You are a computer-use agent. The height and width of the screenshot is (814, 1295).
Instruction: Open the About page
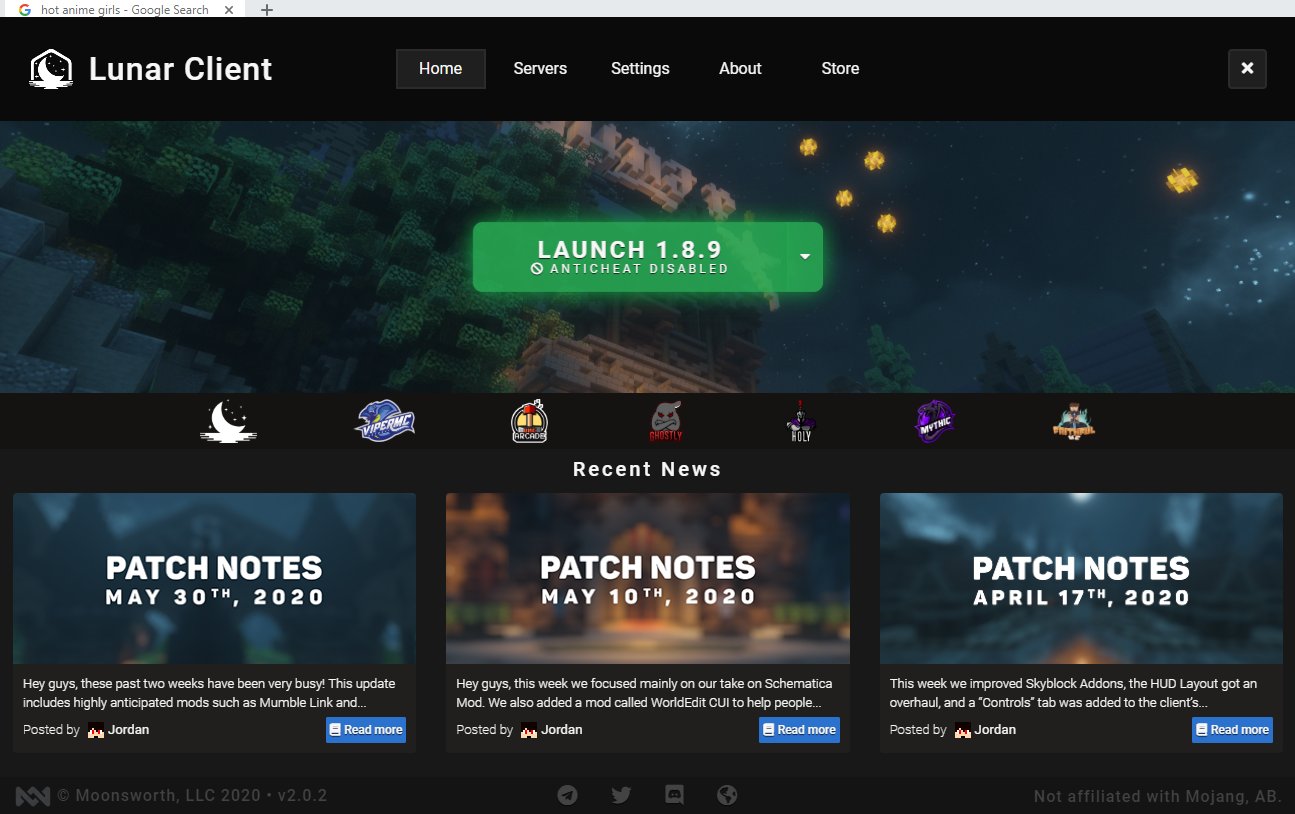tap(740, 68)
